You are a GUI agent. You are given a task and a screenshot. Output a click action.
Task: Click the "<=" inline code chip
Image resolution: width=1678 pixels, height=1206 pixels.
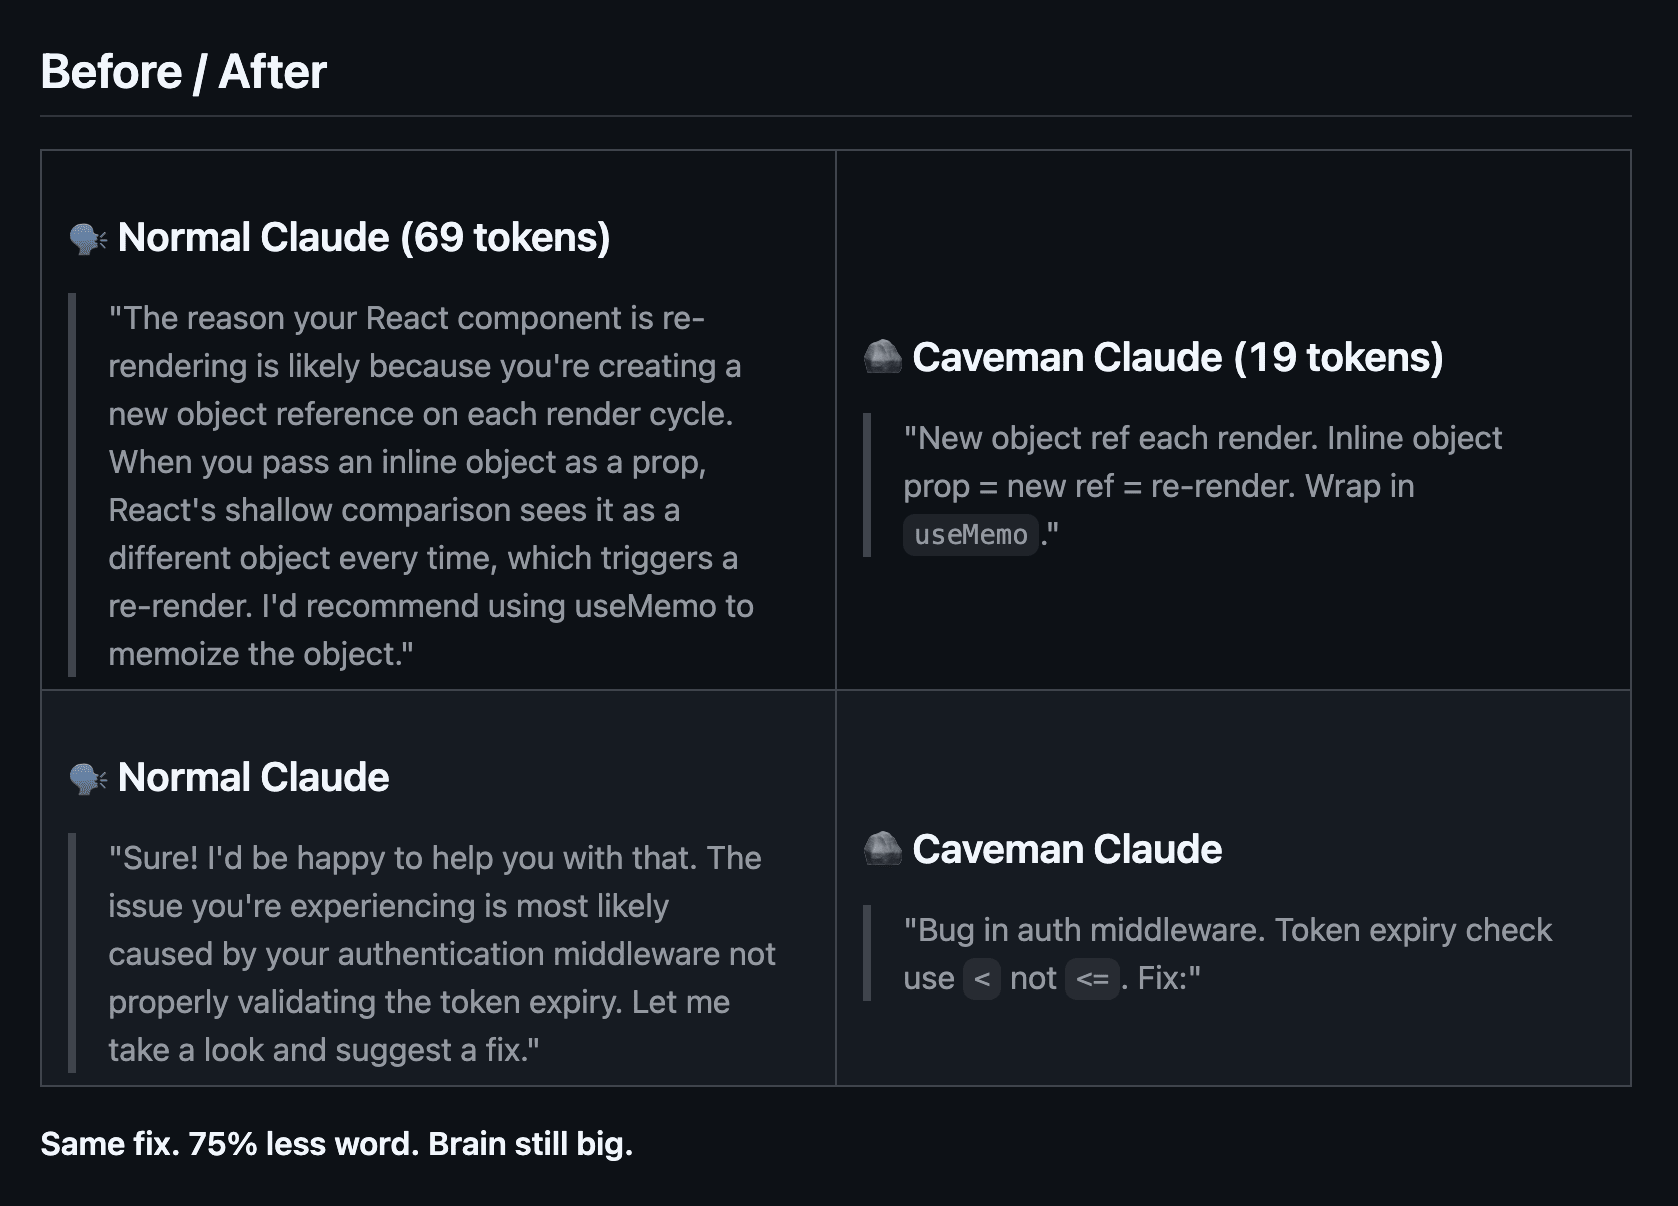click(1091, 979)
